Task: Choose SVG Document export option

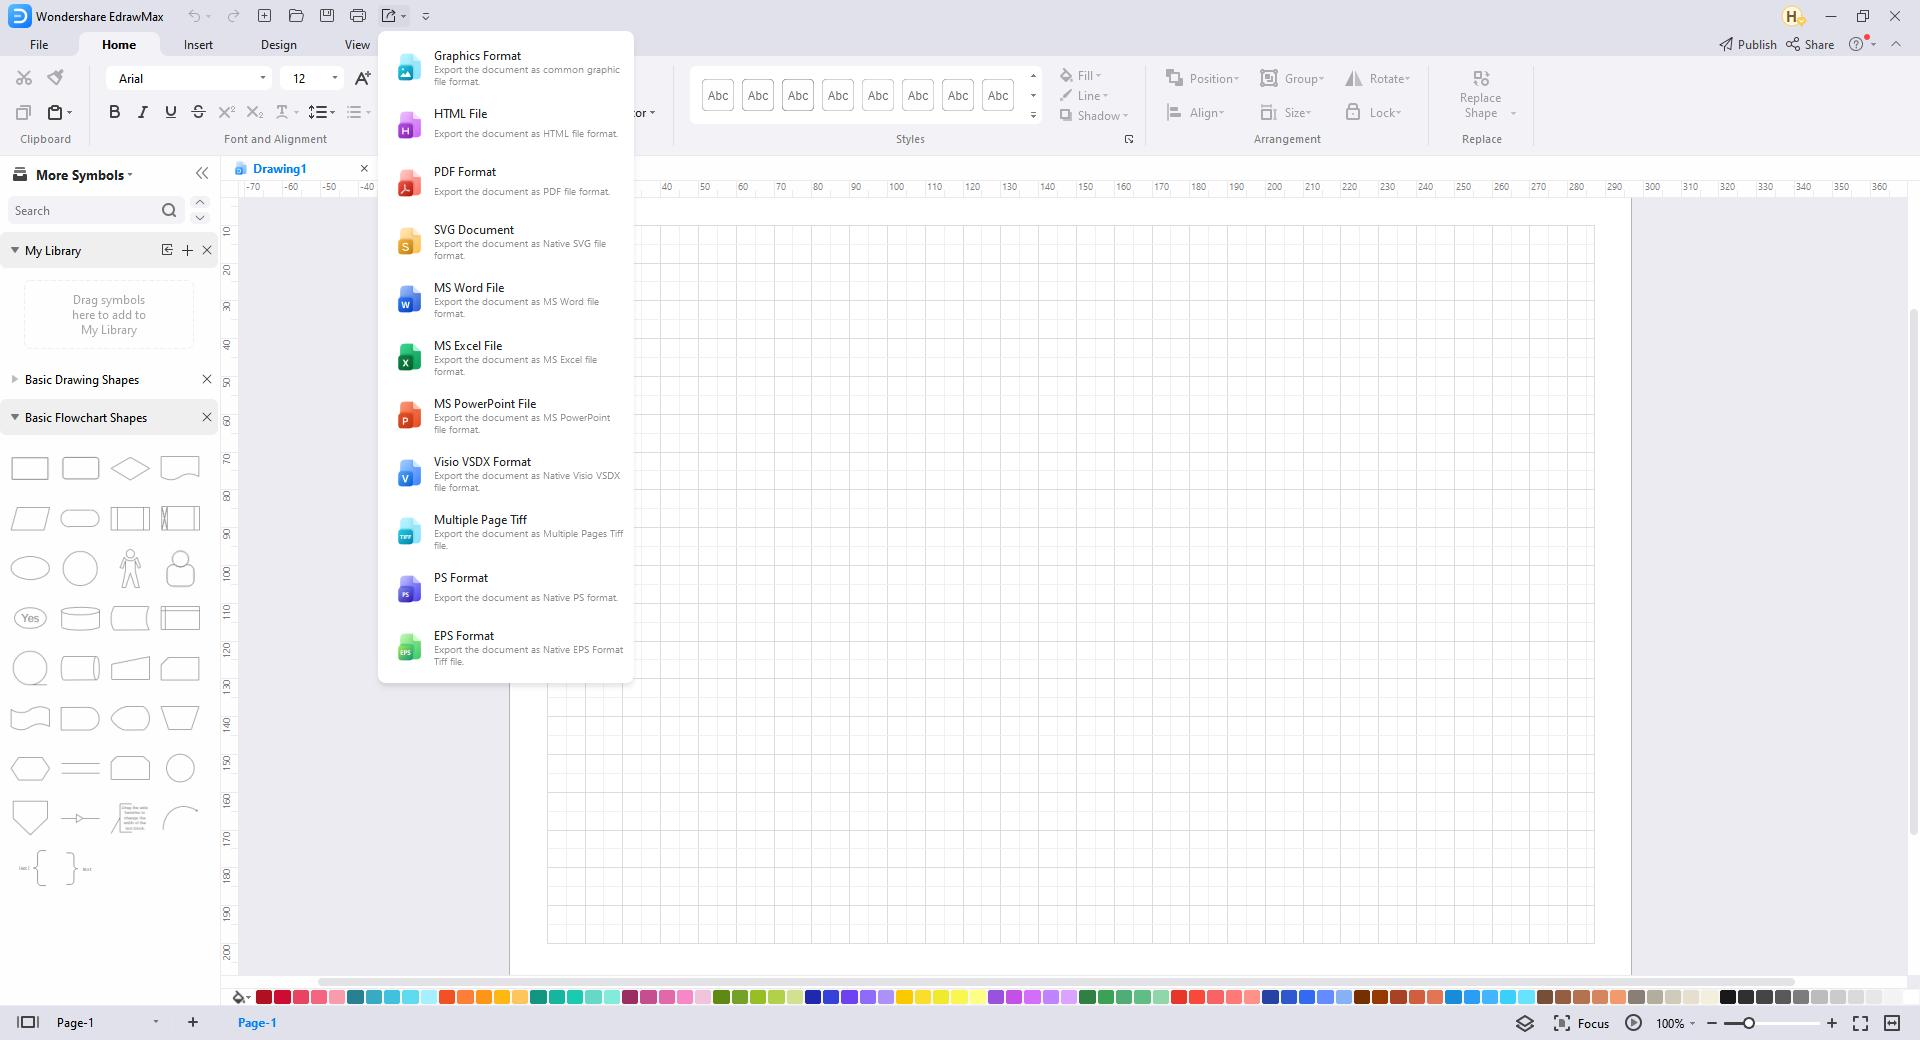Action: [506, 241]
